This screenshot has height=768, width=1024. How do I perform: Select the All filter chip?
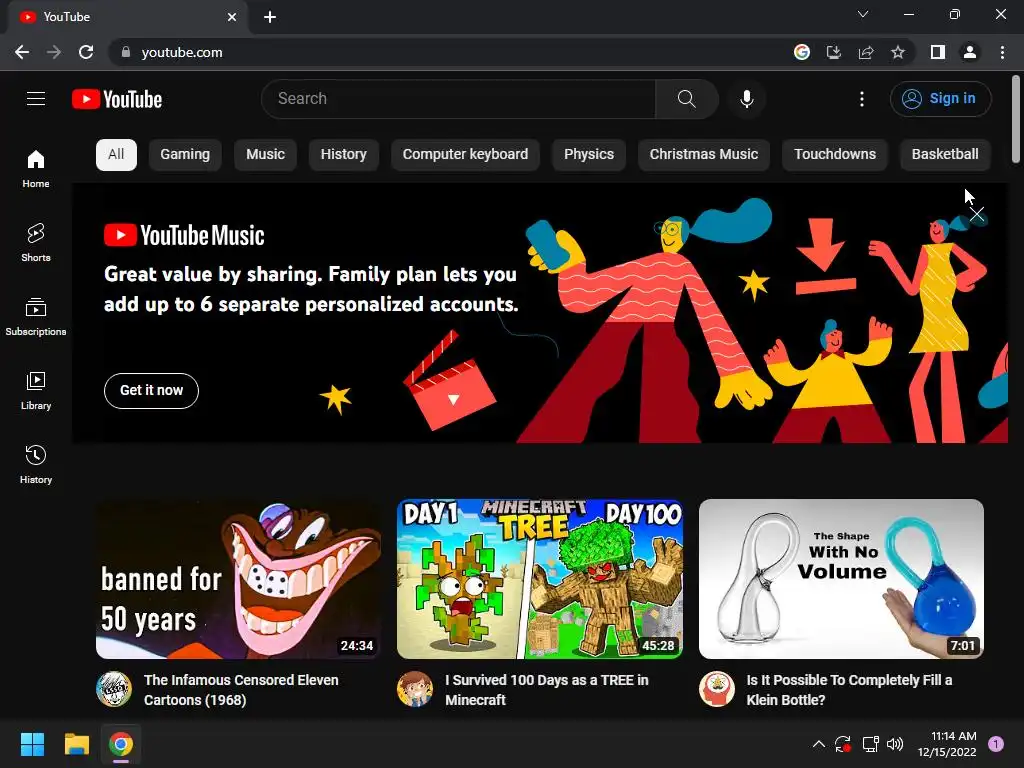click(x=116, y=155)
